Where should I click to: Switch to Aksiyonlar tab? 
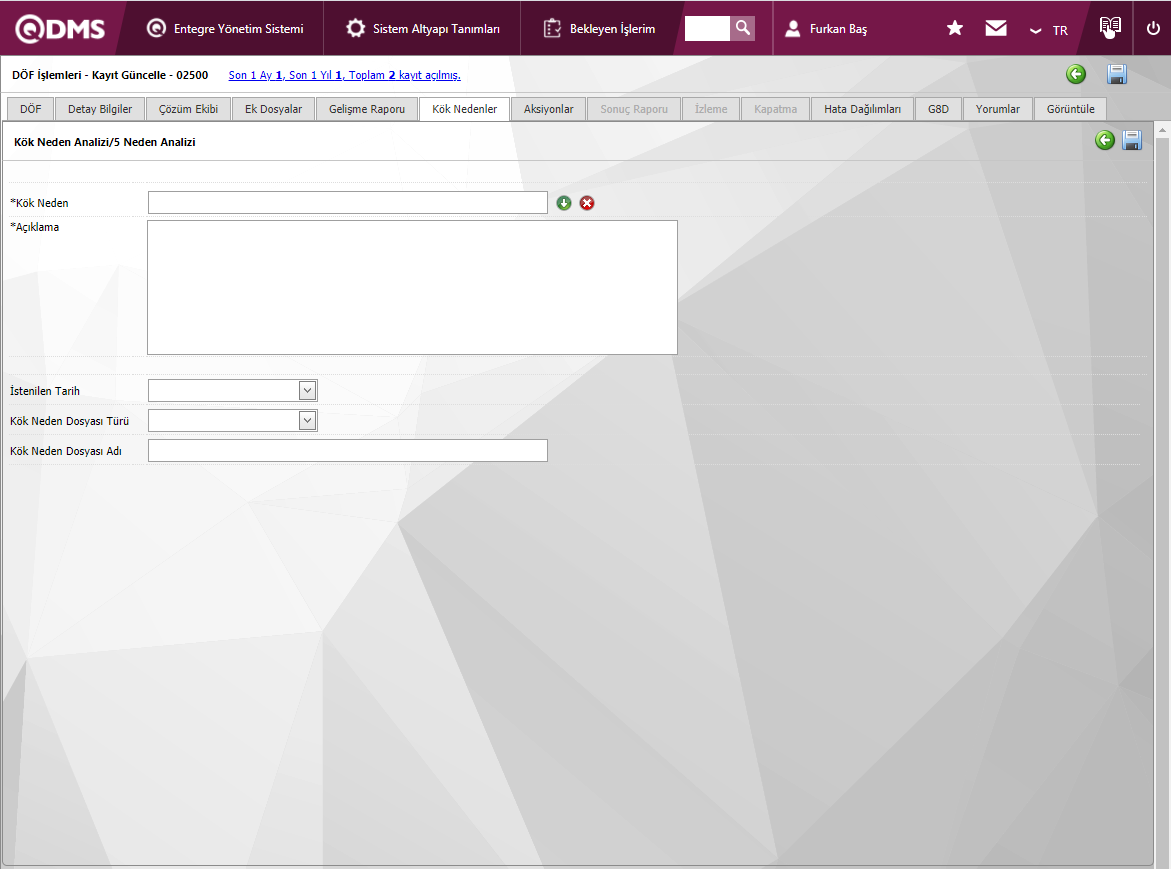click(x=548, y=109)
